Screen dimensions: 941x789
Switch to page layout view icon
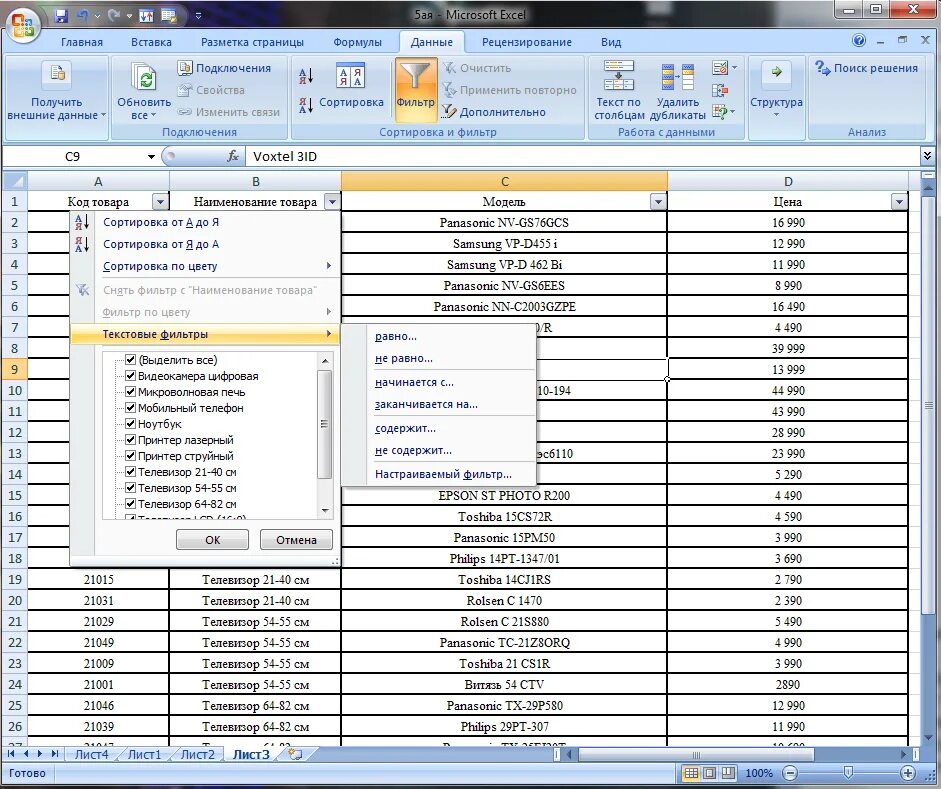(x=709, y=773)
